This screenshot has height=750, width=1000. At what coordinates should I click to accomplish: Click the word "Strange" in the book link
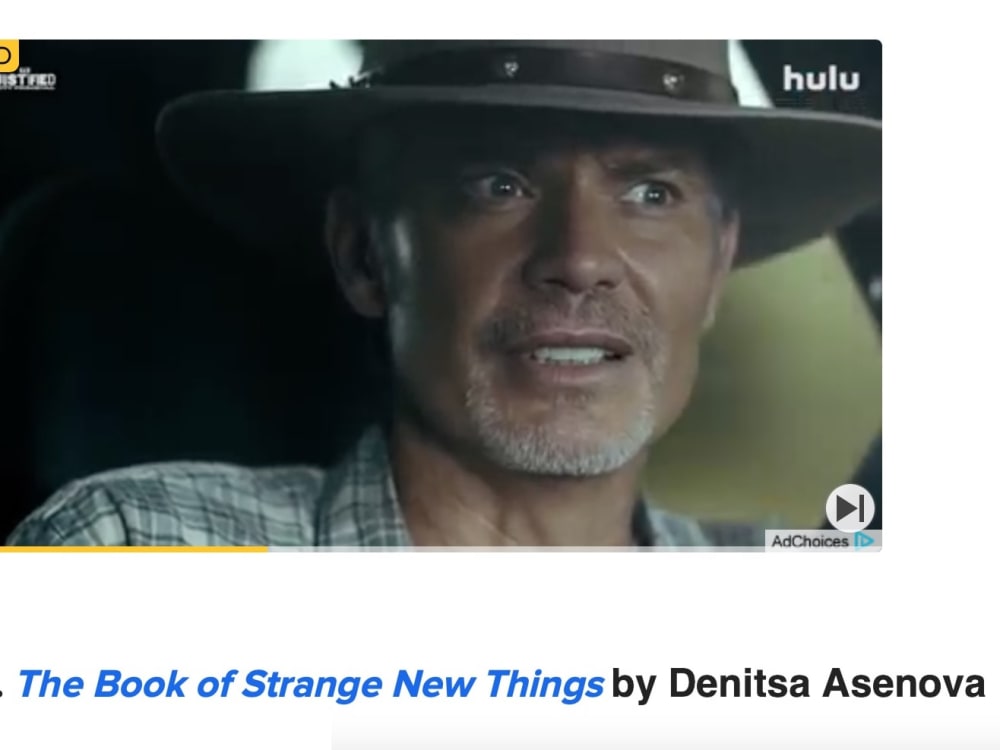tap(312, 684)
